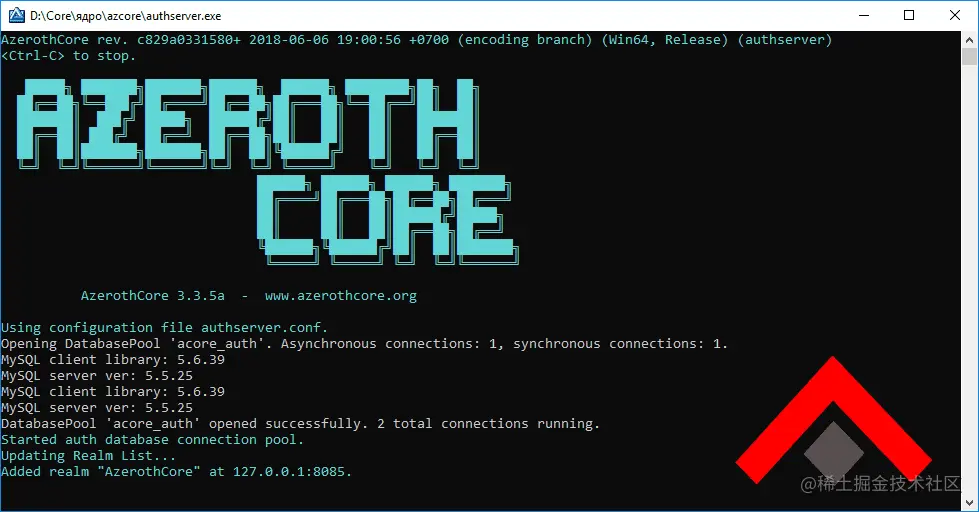Click 'Started auth database connection pool.' line
This screenshot has width=979, height=512.
click(152, 440)
